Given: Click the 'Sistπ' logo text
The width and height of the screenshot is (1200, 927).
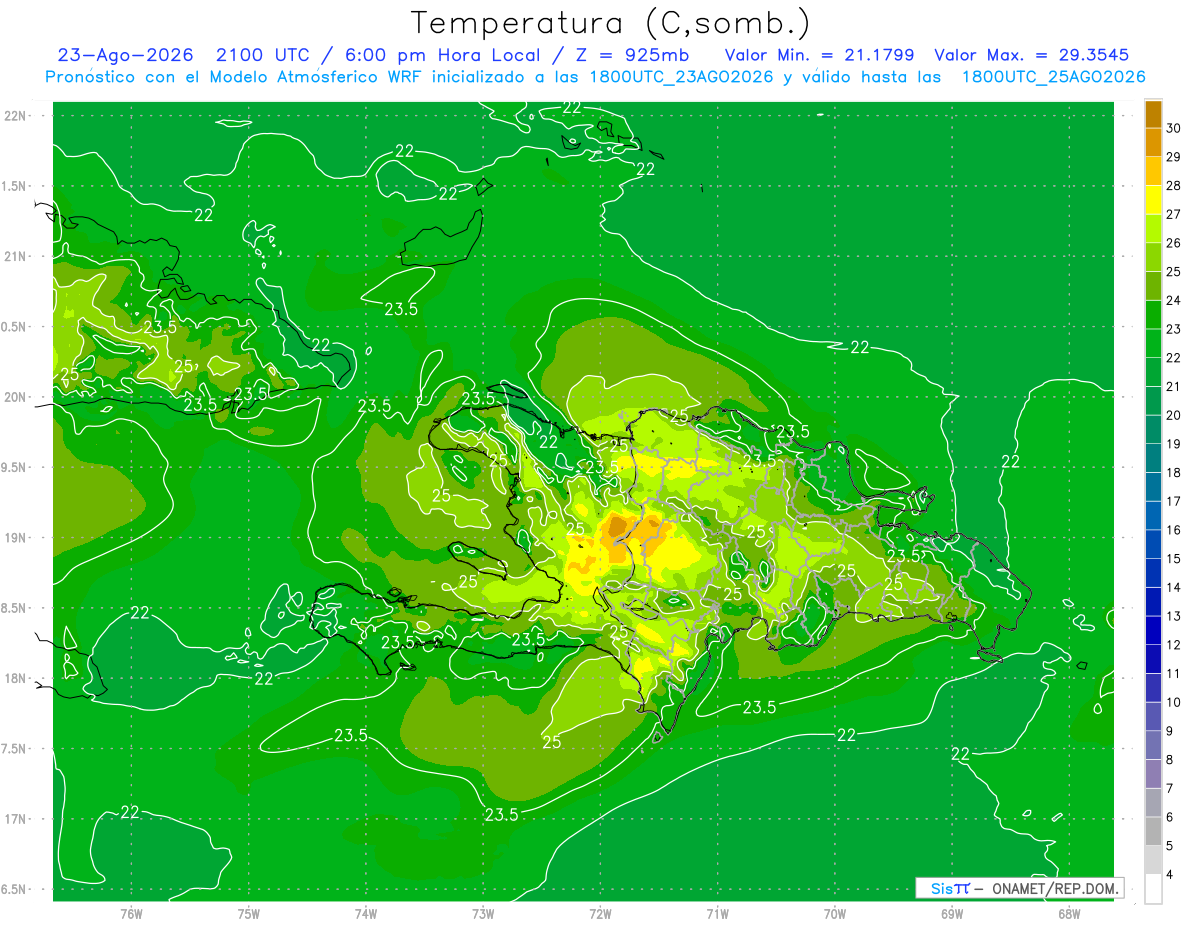Looking at the screenshot, I should click(x=950, y=888).
